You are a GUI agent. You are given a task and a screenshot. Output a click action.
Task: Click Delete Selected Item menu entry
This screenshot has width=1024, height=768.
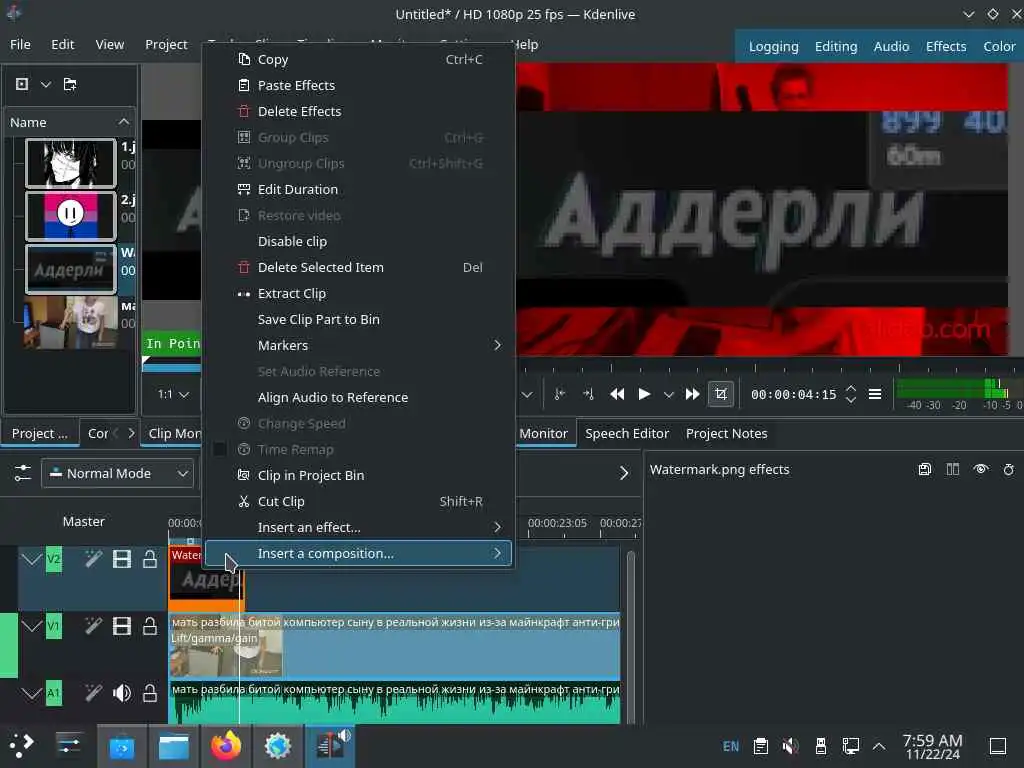coord(359,268)
